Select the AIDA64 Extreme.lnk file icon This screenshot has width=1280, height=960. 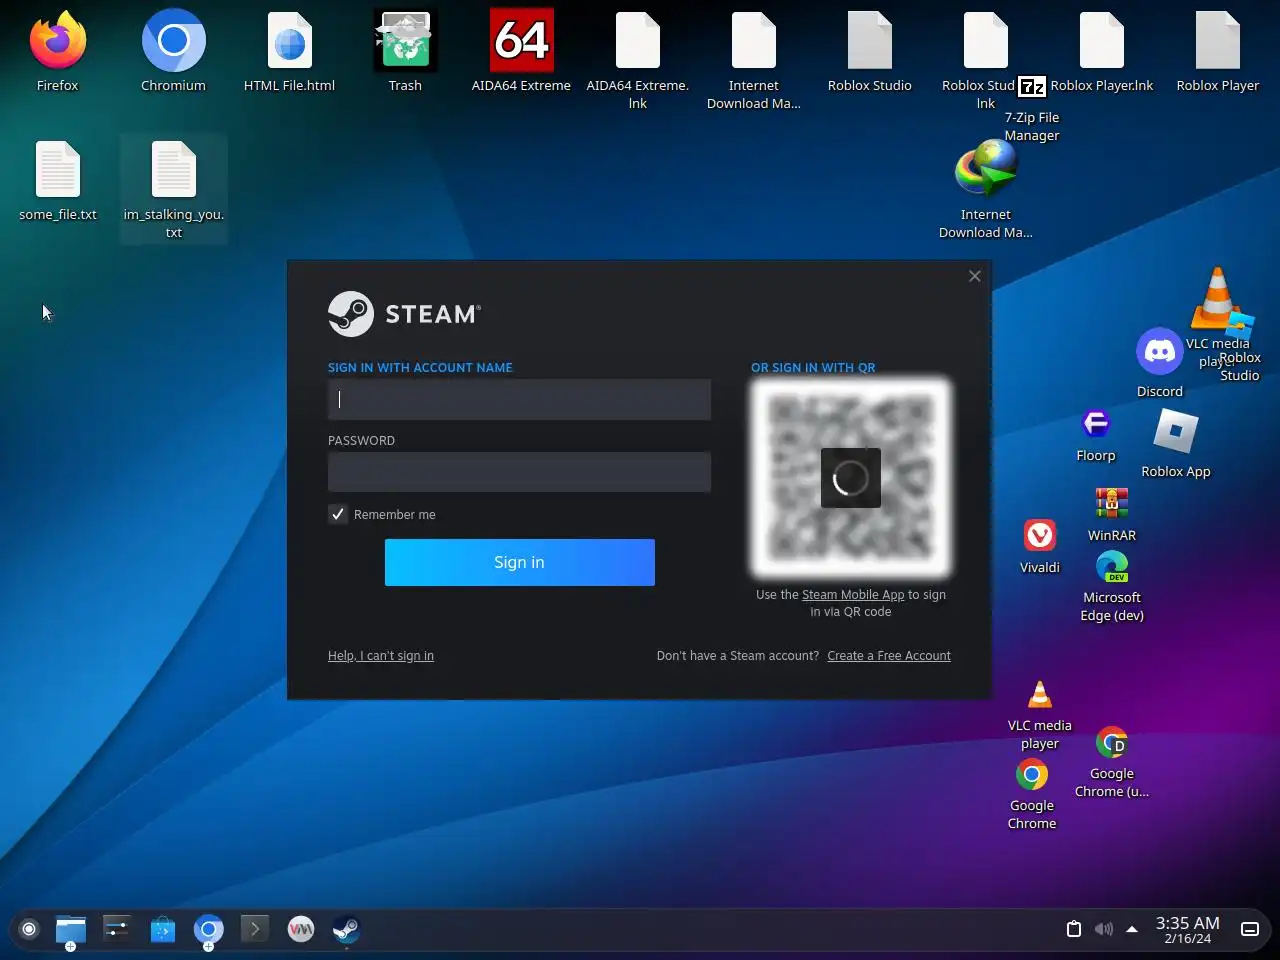pyautogui.click(x=638, y=42)
